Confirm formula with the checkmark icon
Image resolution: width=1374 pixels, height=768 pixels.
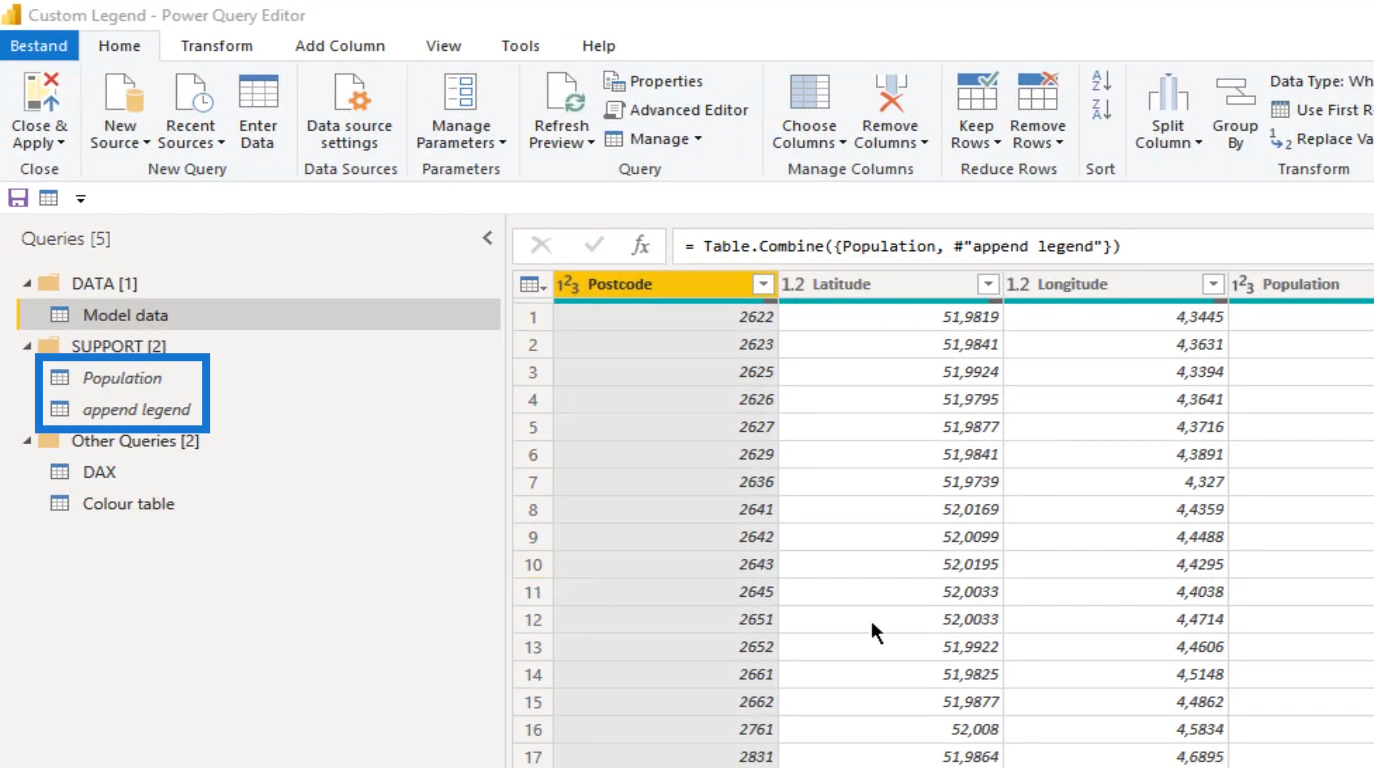pyautogui.click(x=594, y=245)
